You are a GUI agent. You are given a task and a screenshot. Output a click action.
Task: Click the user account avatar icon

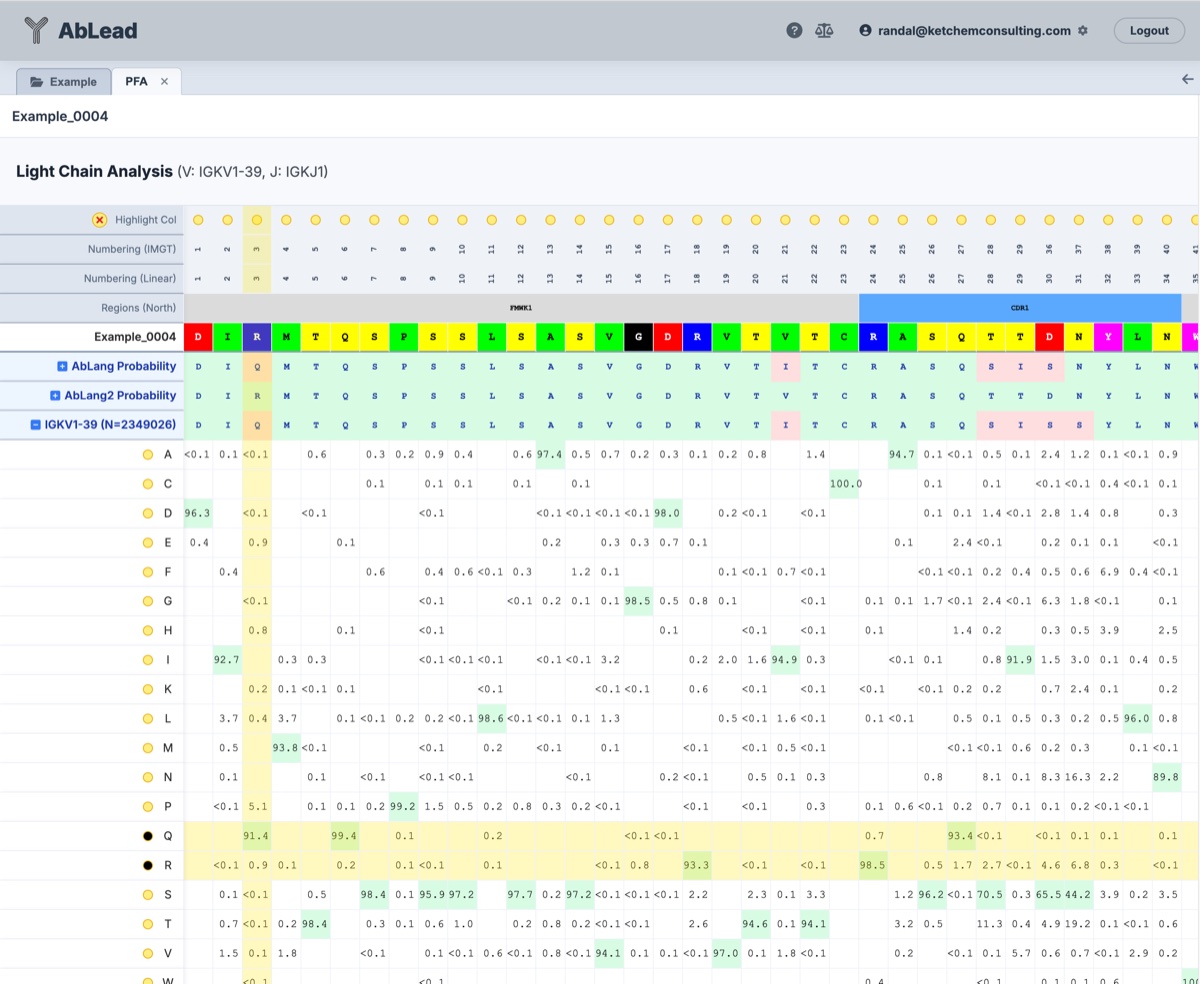[x=865, y=31]
